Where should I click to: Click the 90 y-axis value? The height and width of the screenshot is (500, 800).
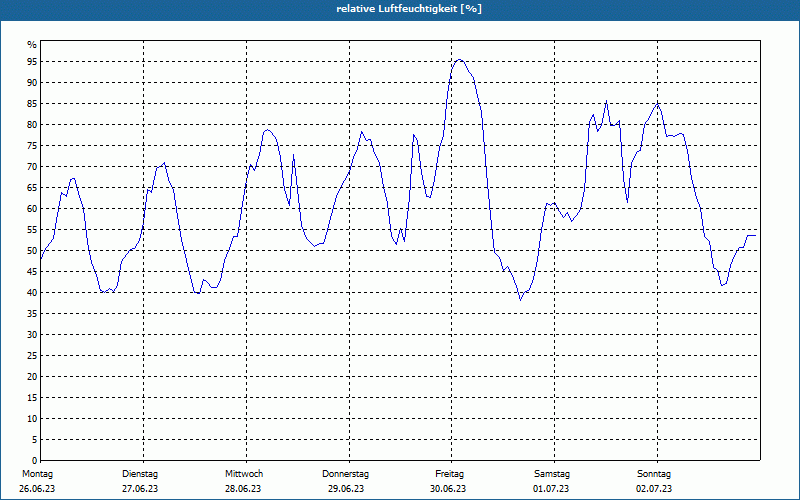click(x=32, y=83)
